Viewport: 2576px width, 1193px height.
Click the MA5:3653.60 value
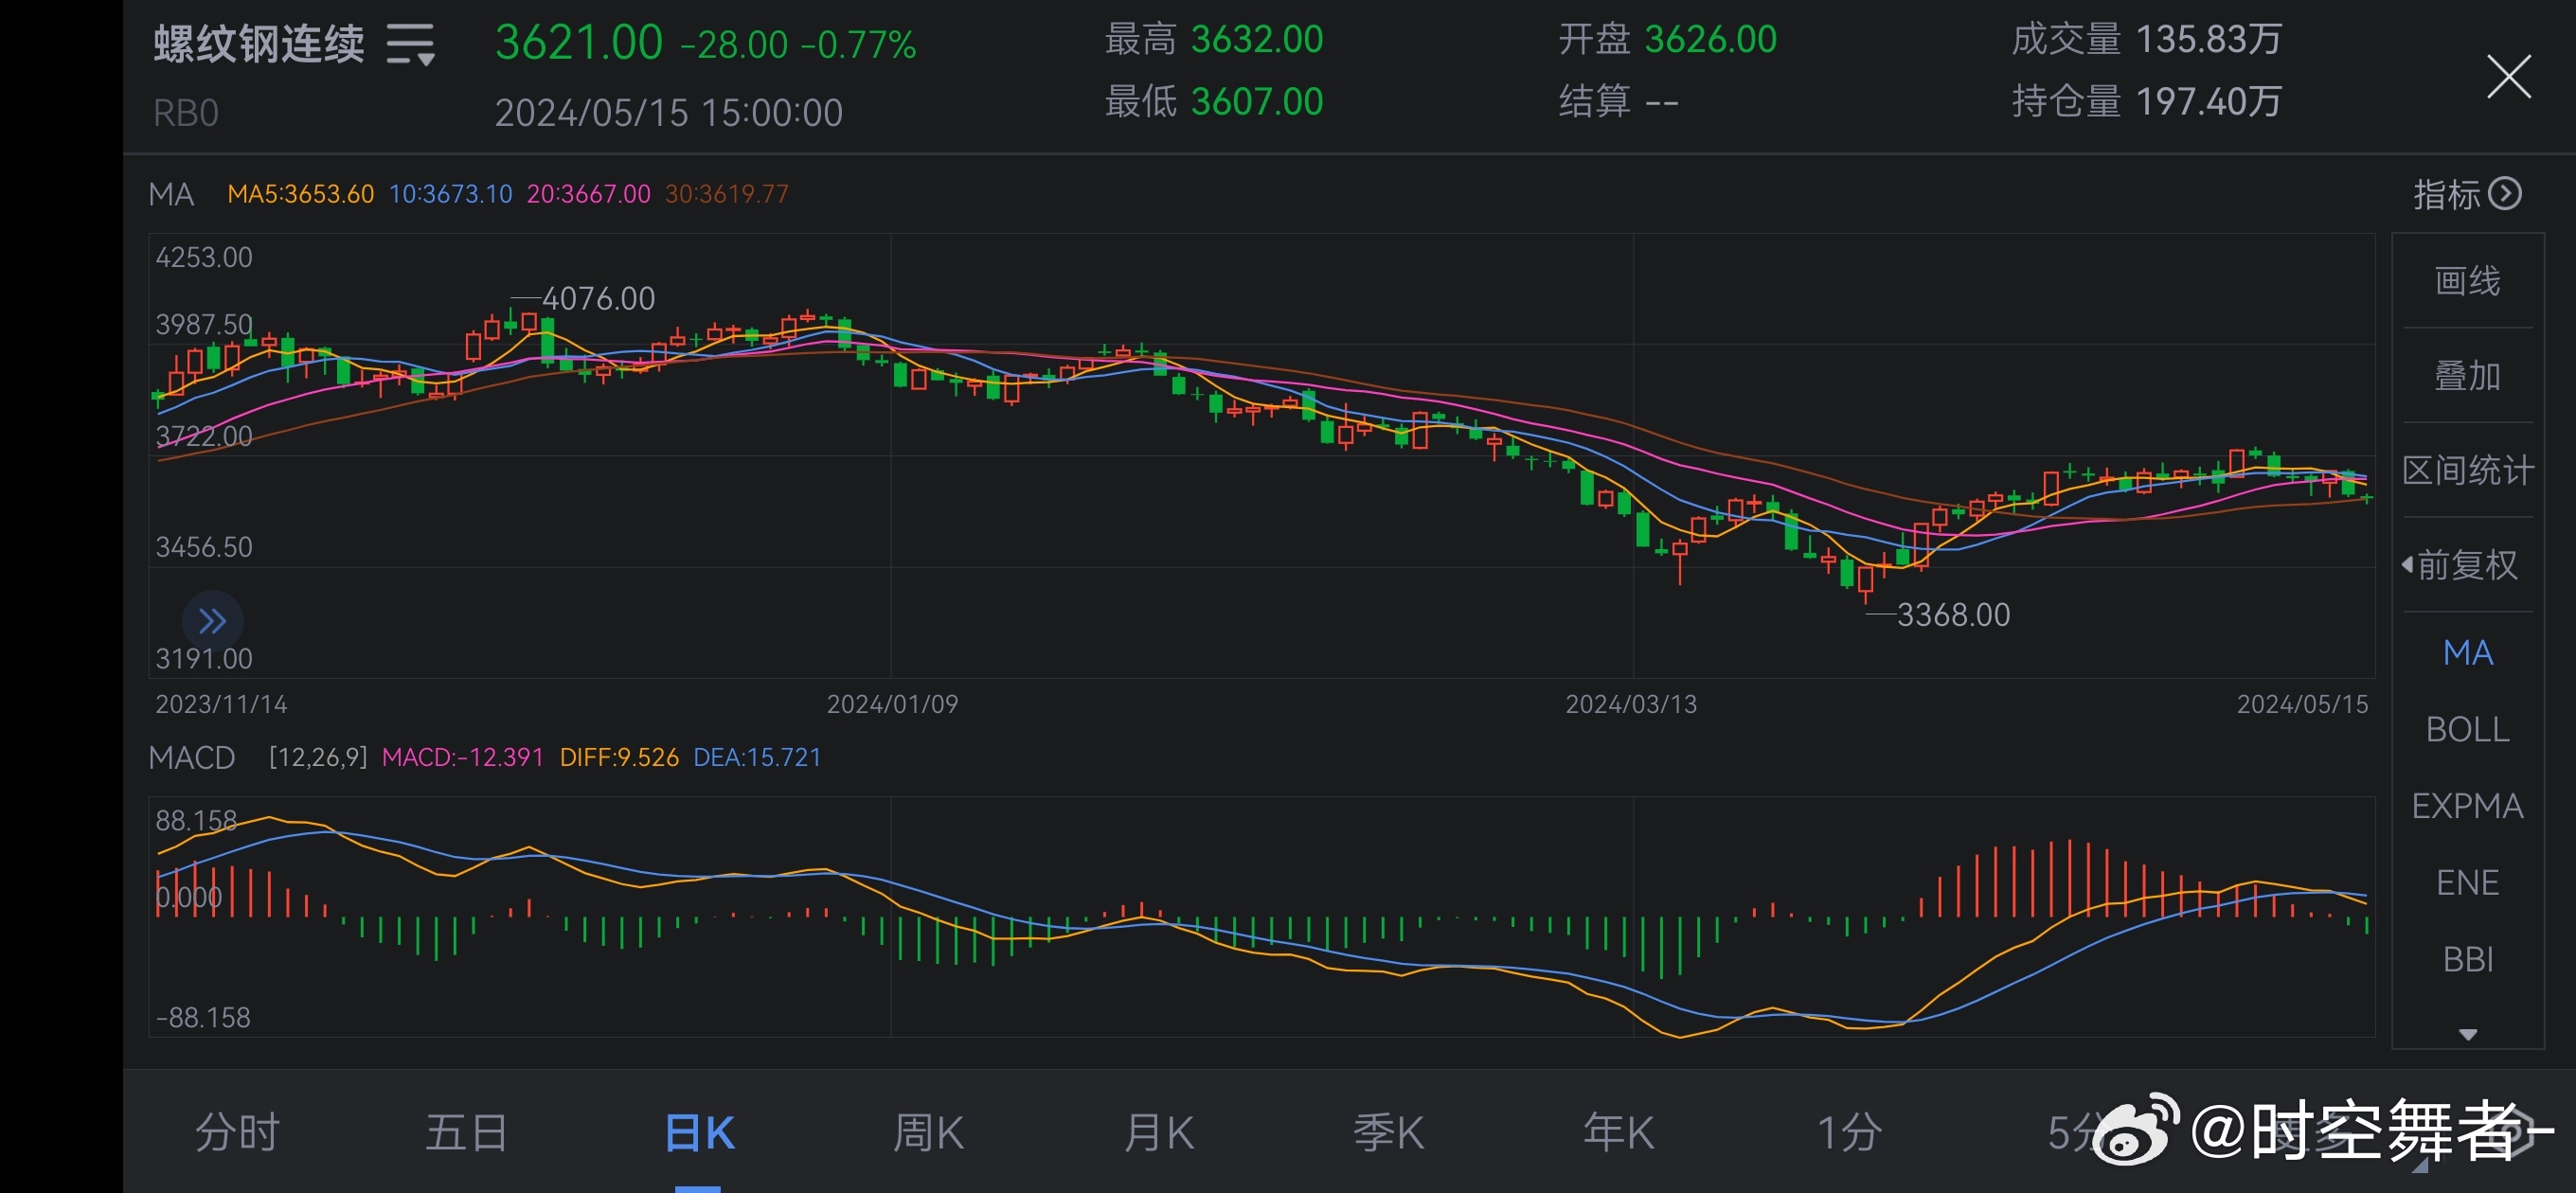pyautogui.click(x=300, y=194)
